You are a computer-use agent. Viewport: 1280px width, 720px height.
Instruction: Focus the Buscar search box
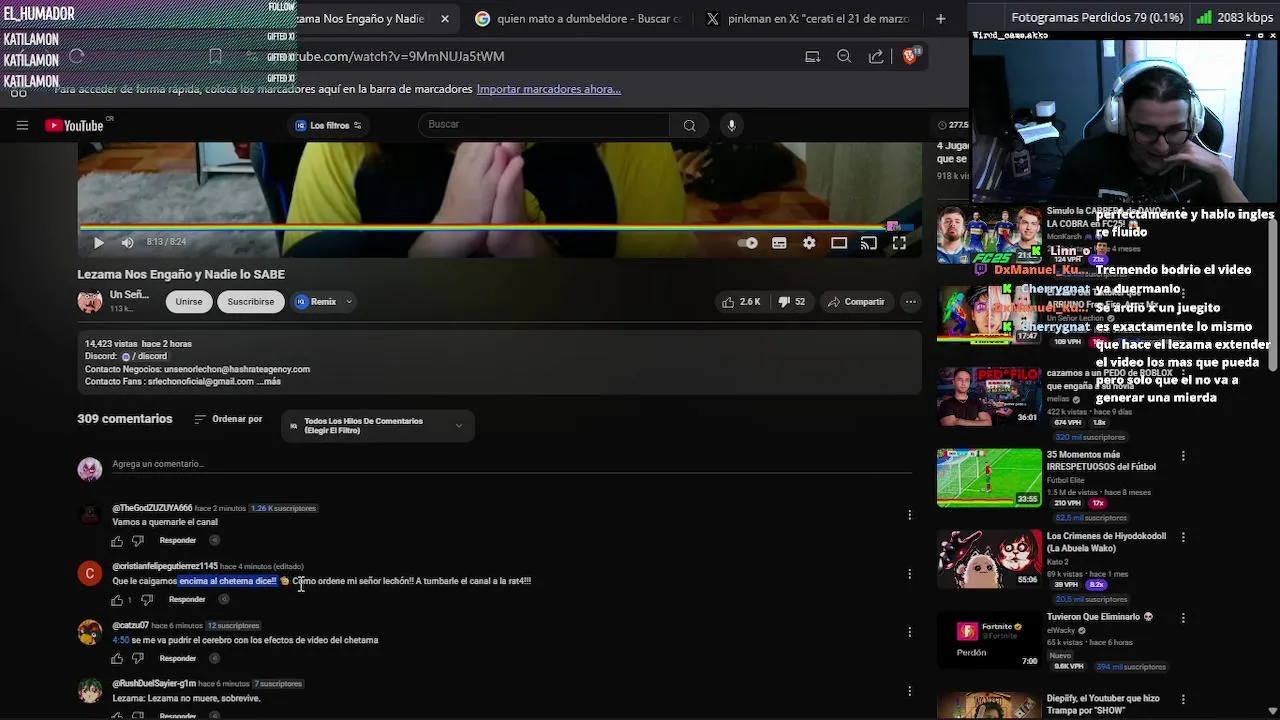click(545, 124)
